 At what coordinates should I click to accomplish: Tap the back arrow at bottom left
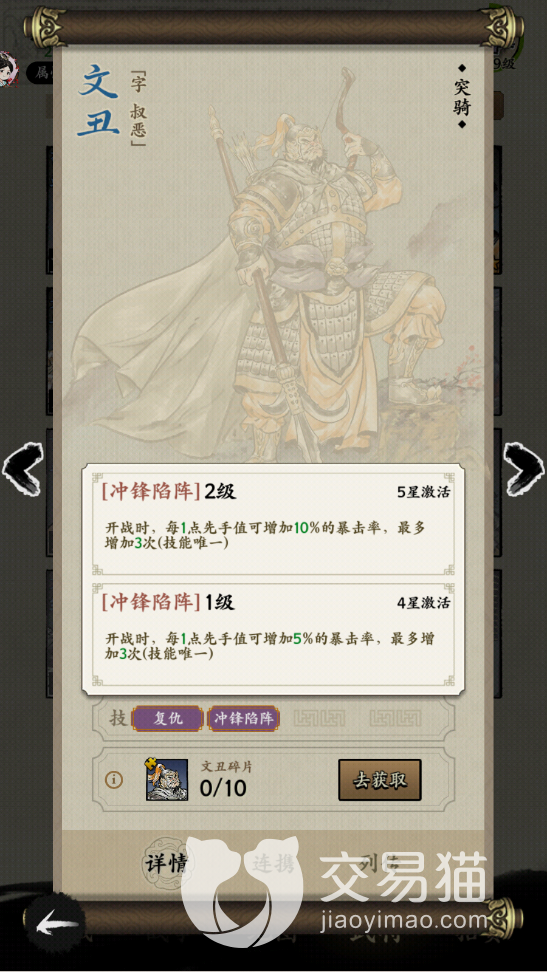click(56, 924)
